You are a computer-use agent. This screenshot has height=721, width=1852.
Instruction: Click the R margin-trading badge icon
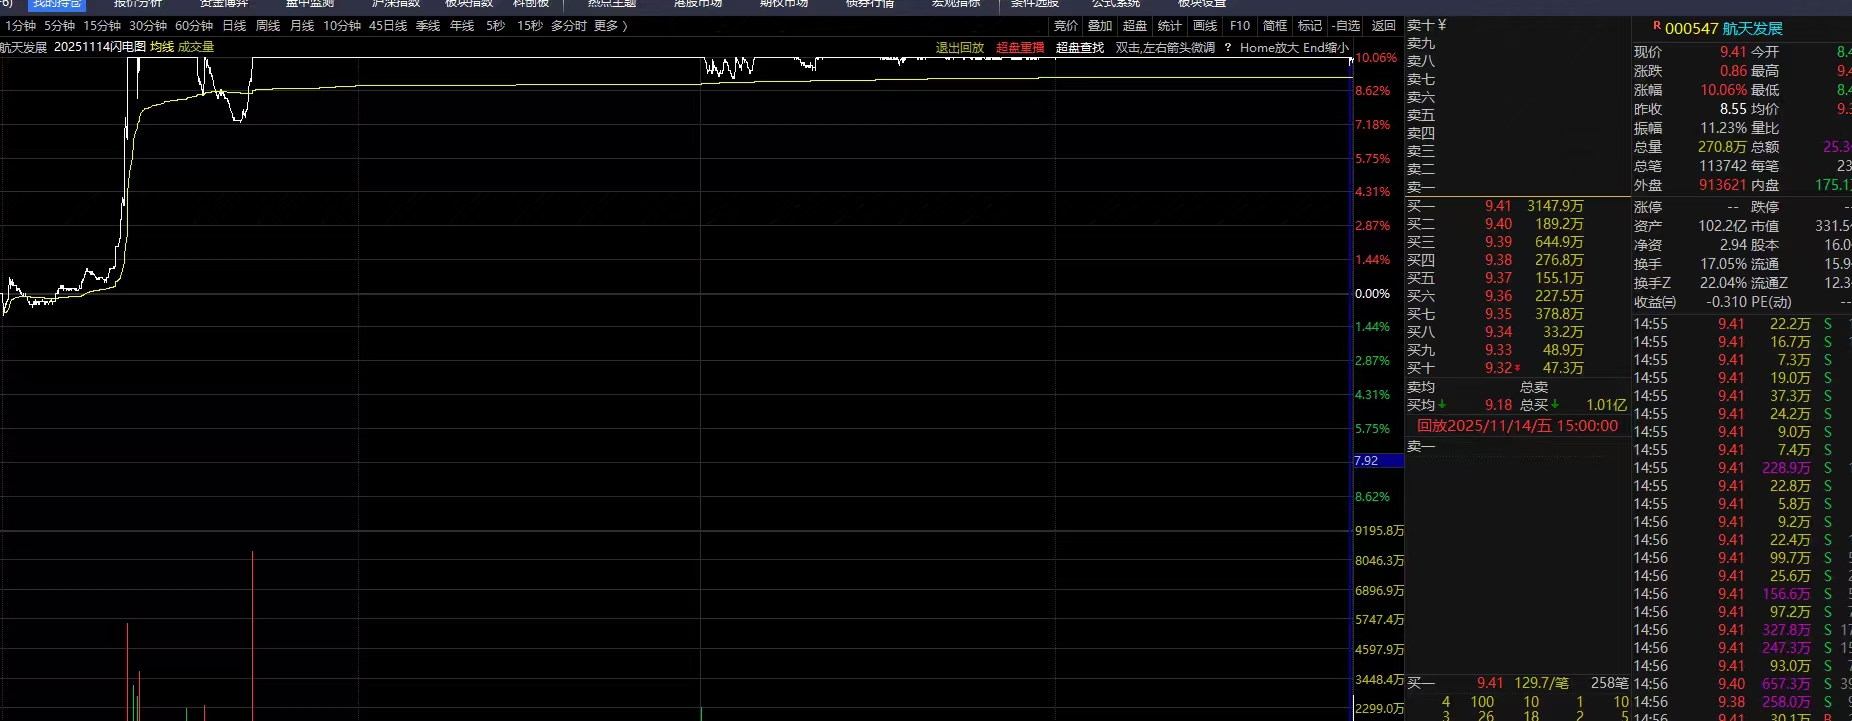[x=1657, y=27]
